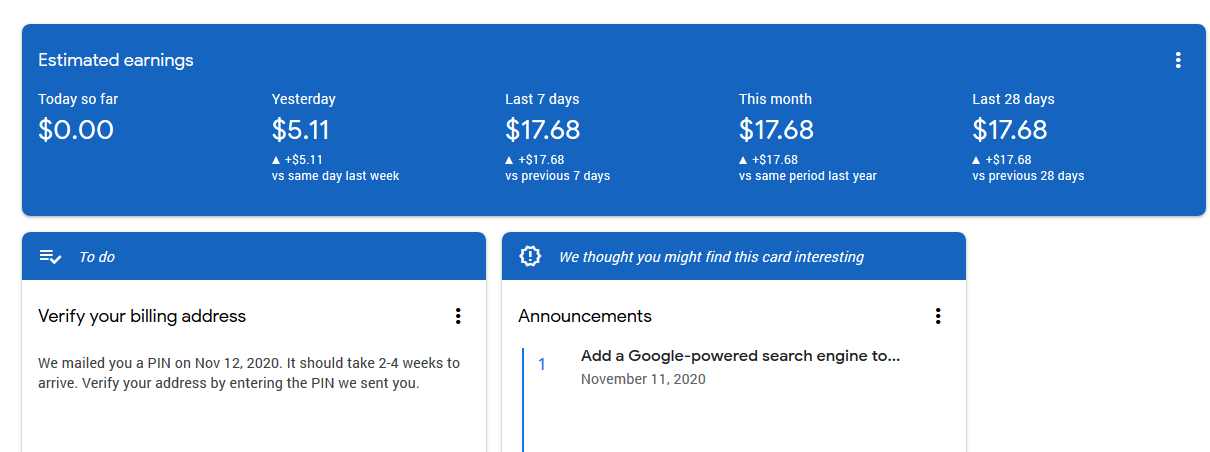Viewport: 1210px width, 452px height.
Task: Open the Google-powered search engine announcement
Action: tap(740, 356)
